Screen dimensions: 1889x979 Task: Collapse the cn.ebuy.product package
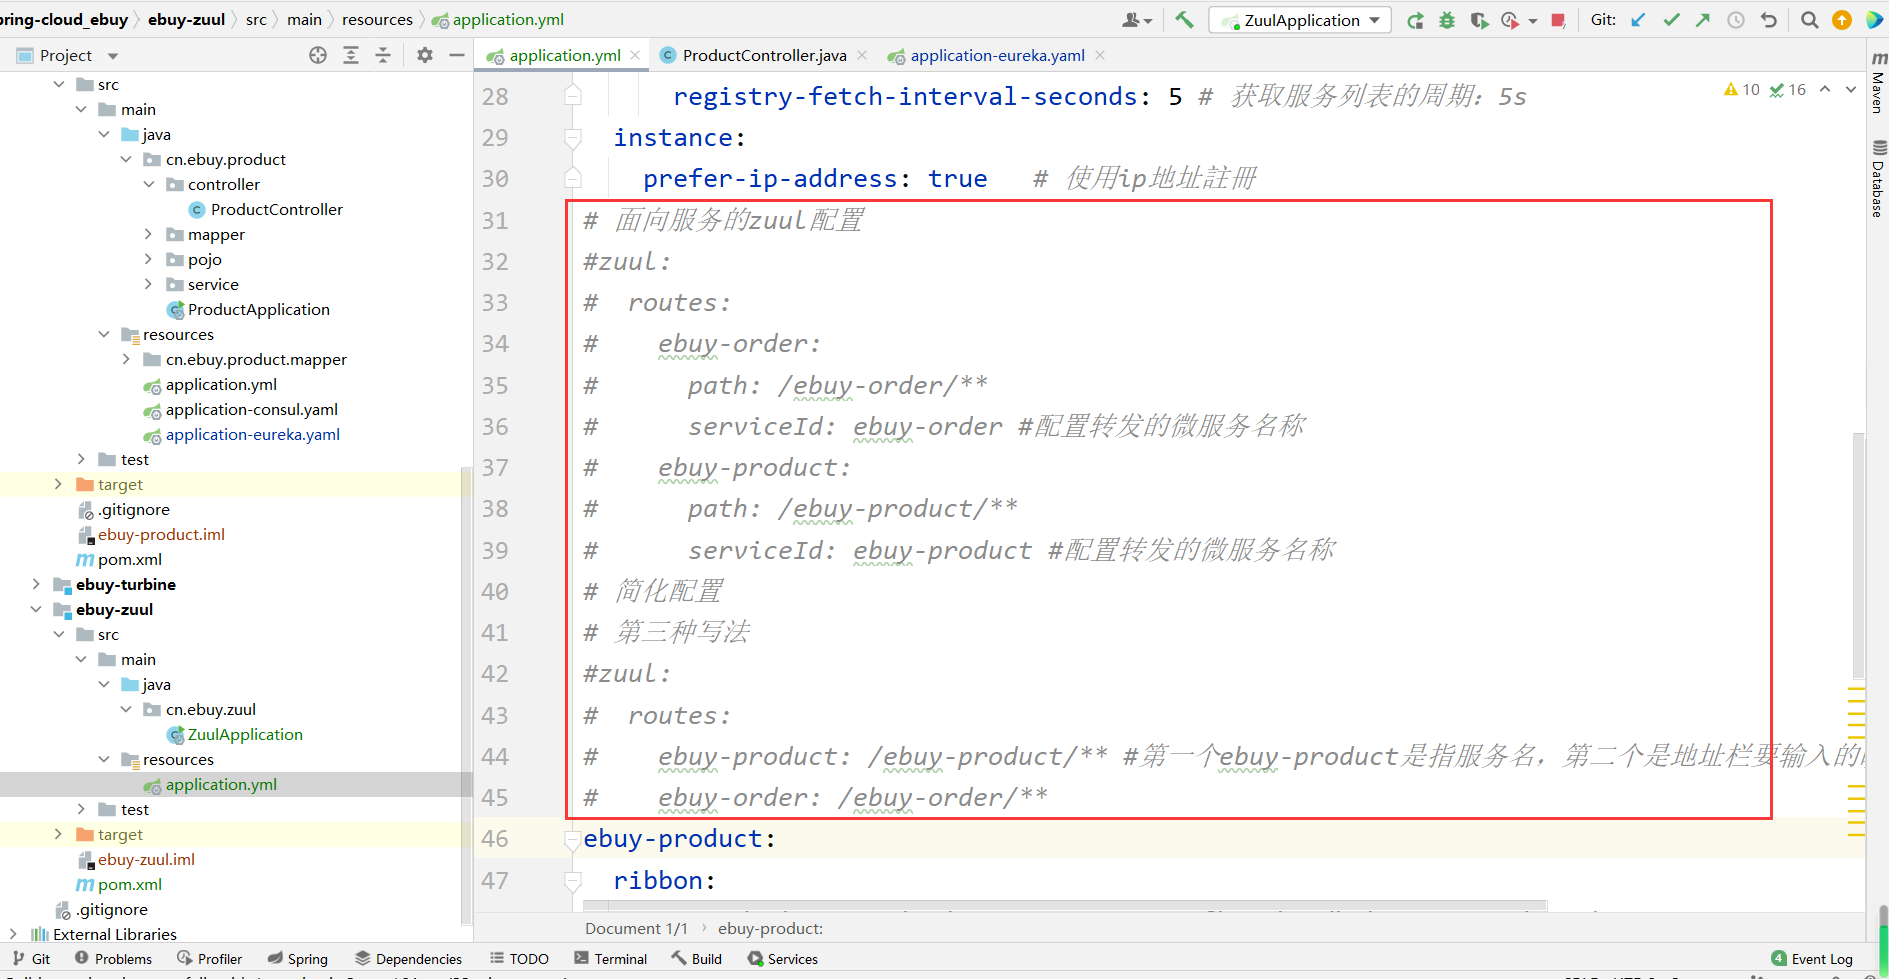coord(126,159)
